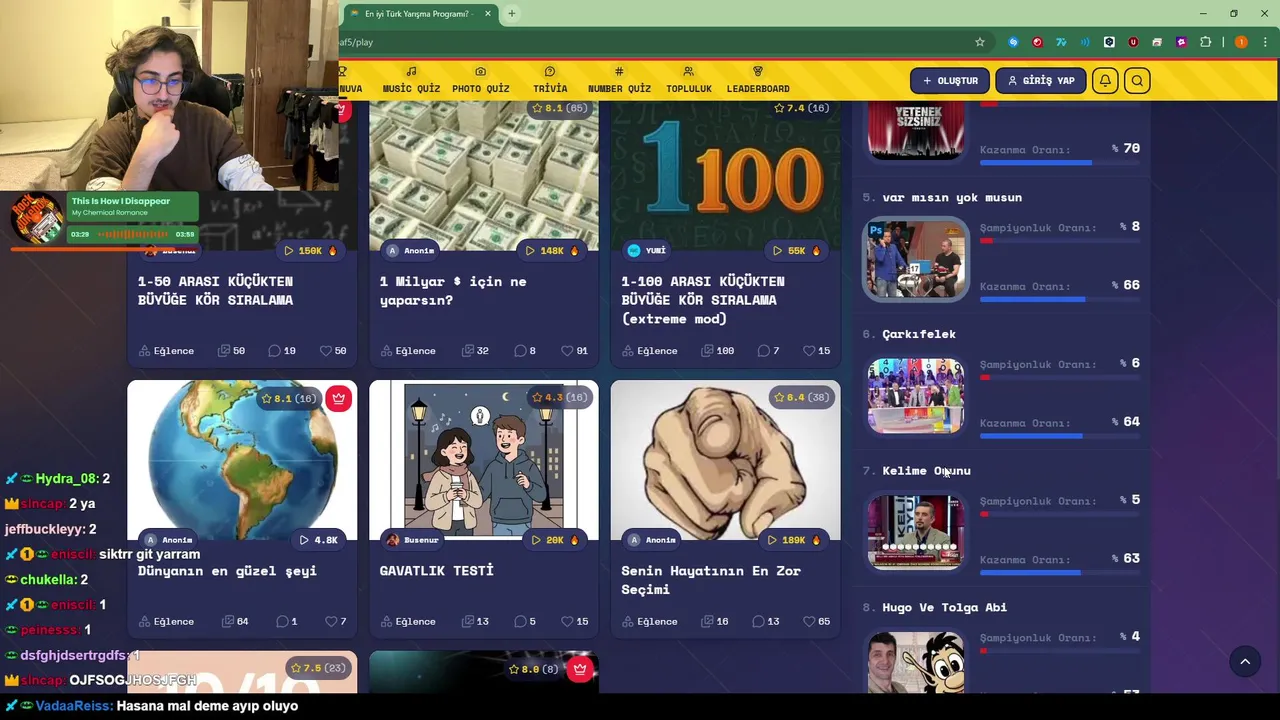Open comments on 'GAVATLIK TESTİ' card
The height and width of the screenshot is (720, 1280).
(520, 622)
